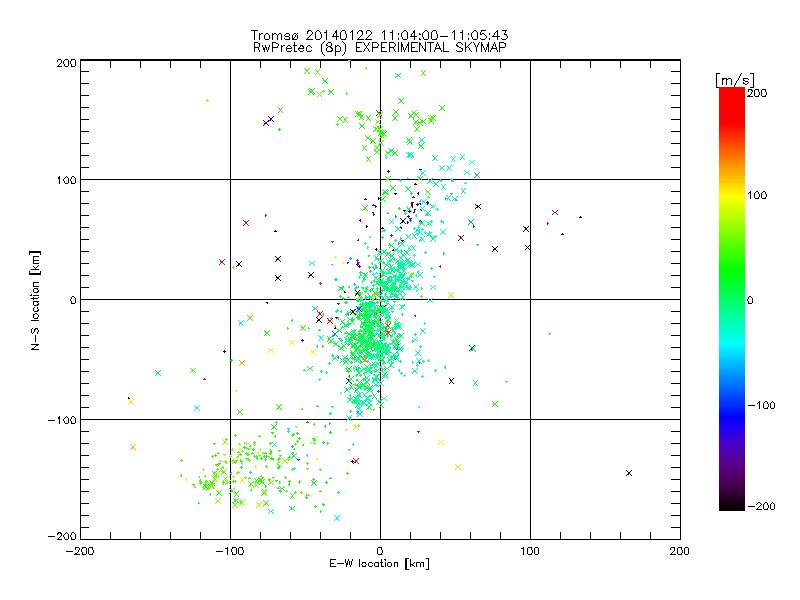The height and width of the screenshot is (600, 800).
Task: Click the y-axis tick label '100'
Action: (66, 180)
